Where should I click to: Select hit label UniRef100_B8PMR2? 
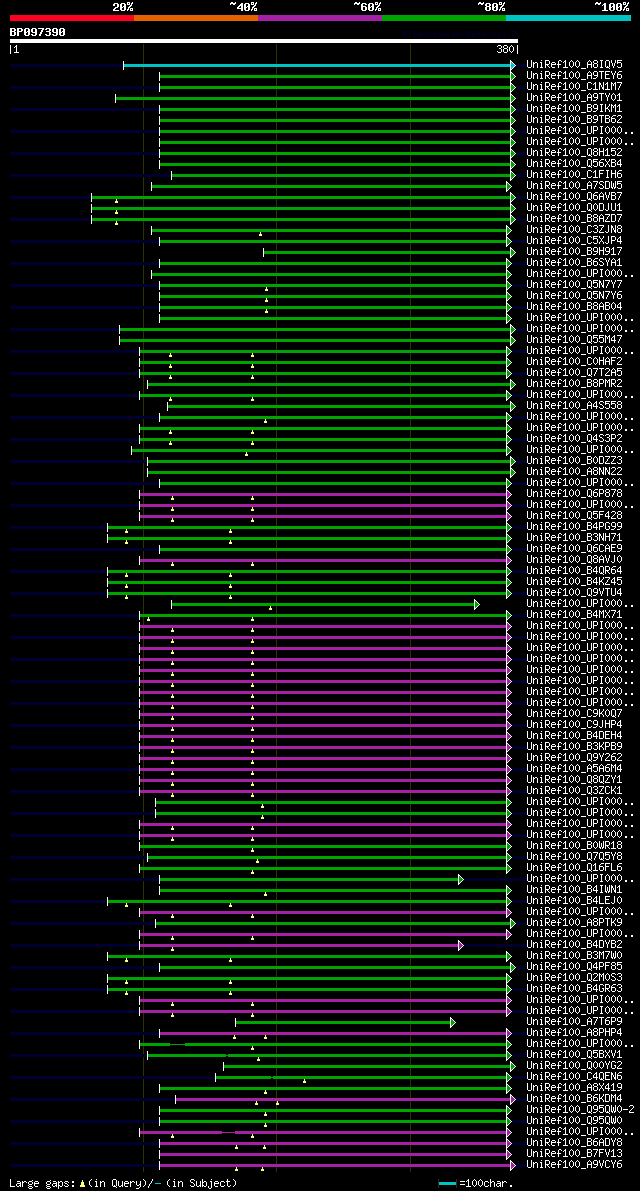(x=574, y=384)
